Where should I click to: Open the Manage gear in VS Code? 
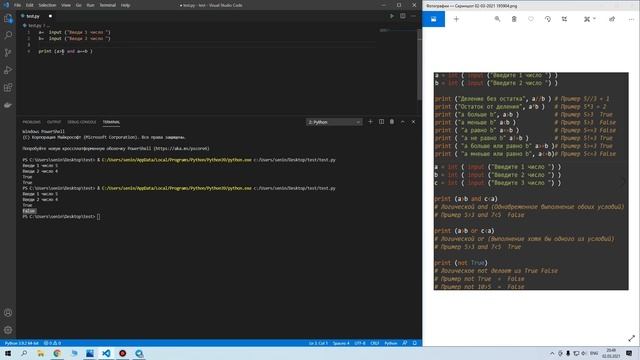coord(8,330)
